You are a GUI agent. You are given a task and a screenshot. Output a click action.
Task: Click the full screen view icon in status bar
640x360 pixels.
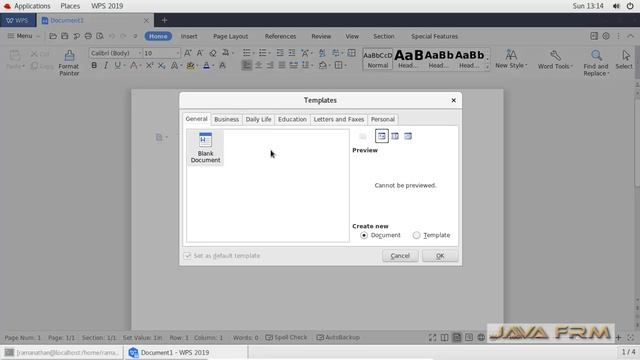point(432,338)
